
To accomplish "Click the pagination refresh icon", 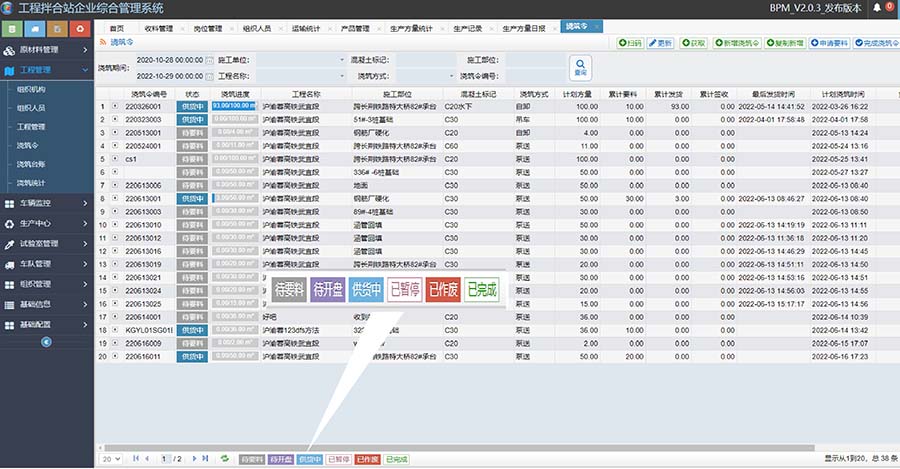I will [x=225, y=458].
